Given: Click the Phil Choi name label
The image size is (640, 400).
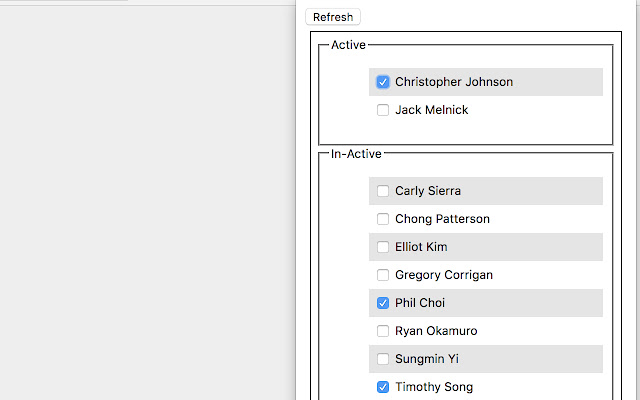Looking at the screenshot, I should 420,303.
